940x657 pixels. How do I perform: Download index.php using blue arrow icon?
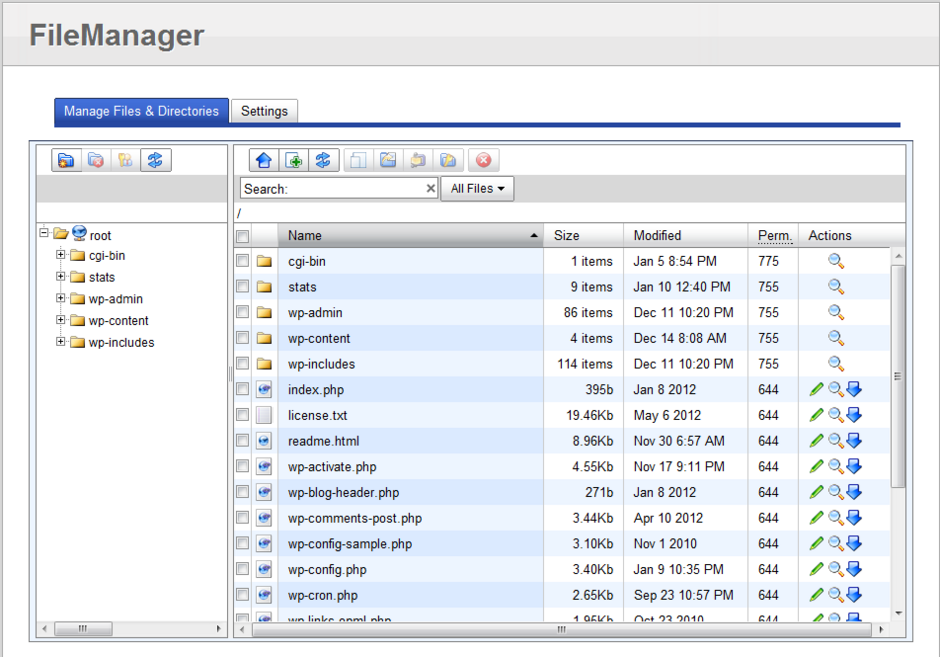coord(854,390)
